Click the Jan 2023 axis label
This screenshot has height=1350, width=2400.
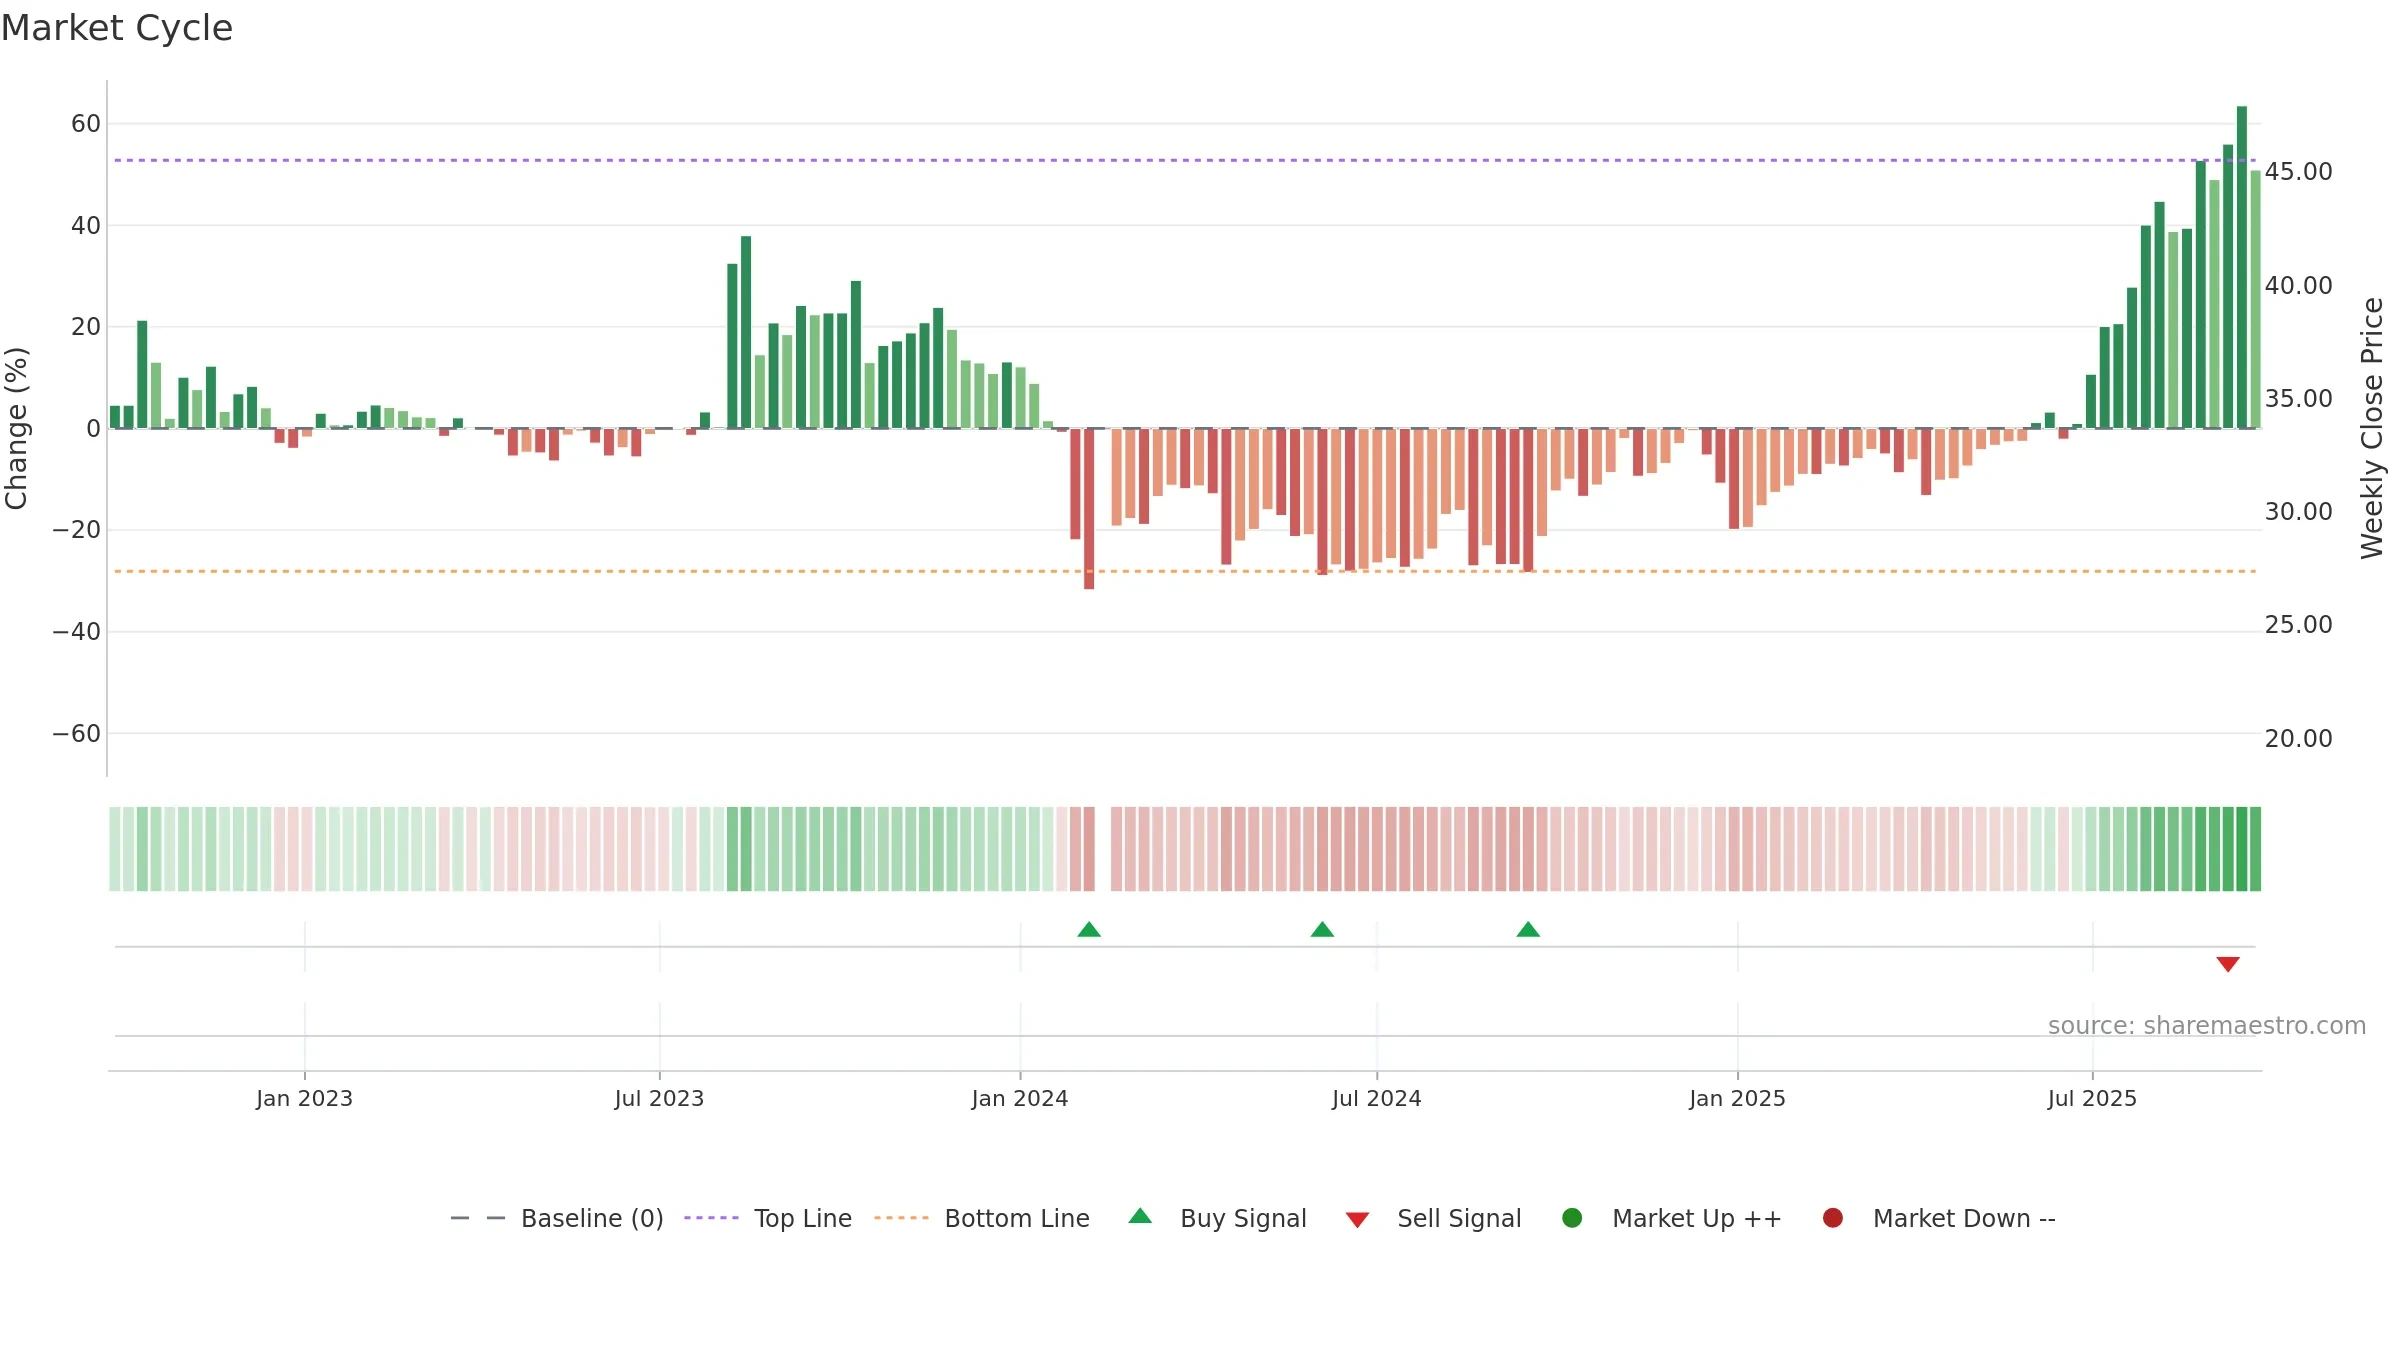click(x=304, y=1099)
